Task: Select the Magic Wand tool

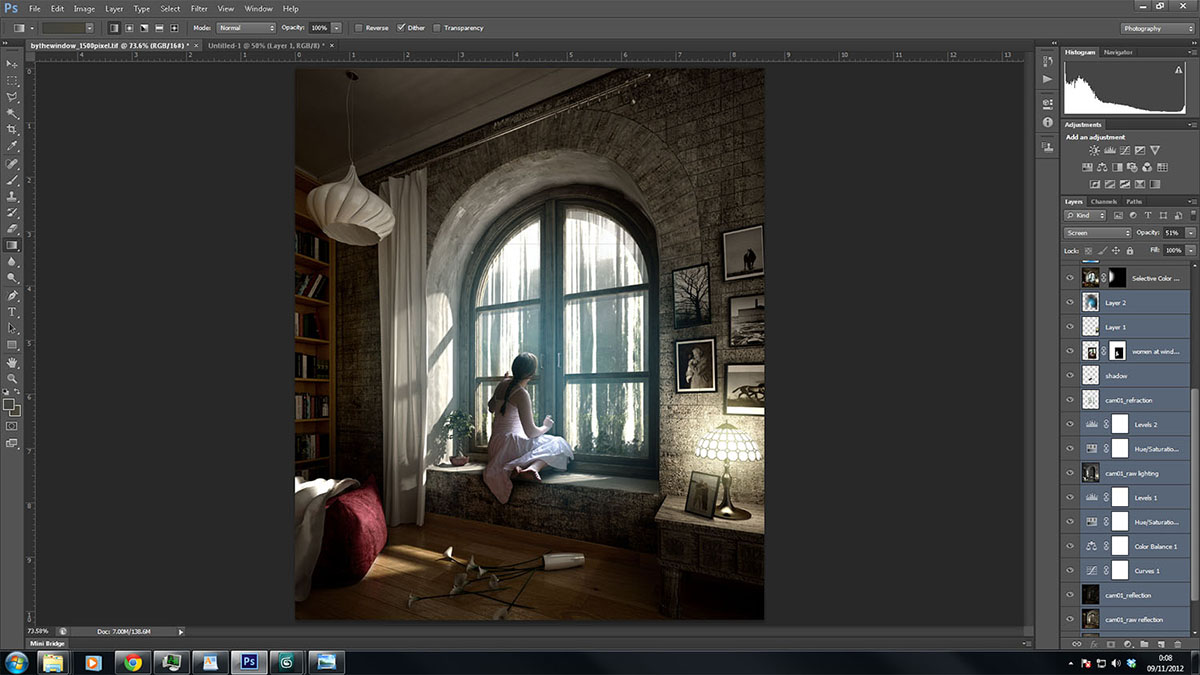Action: (12, 113)
